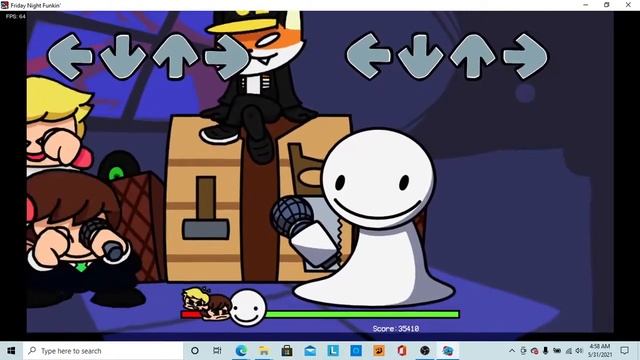
Task: Open the clock showing 4:58 AM
Action: tap(600, 351)
